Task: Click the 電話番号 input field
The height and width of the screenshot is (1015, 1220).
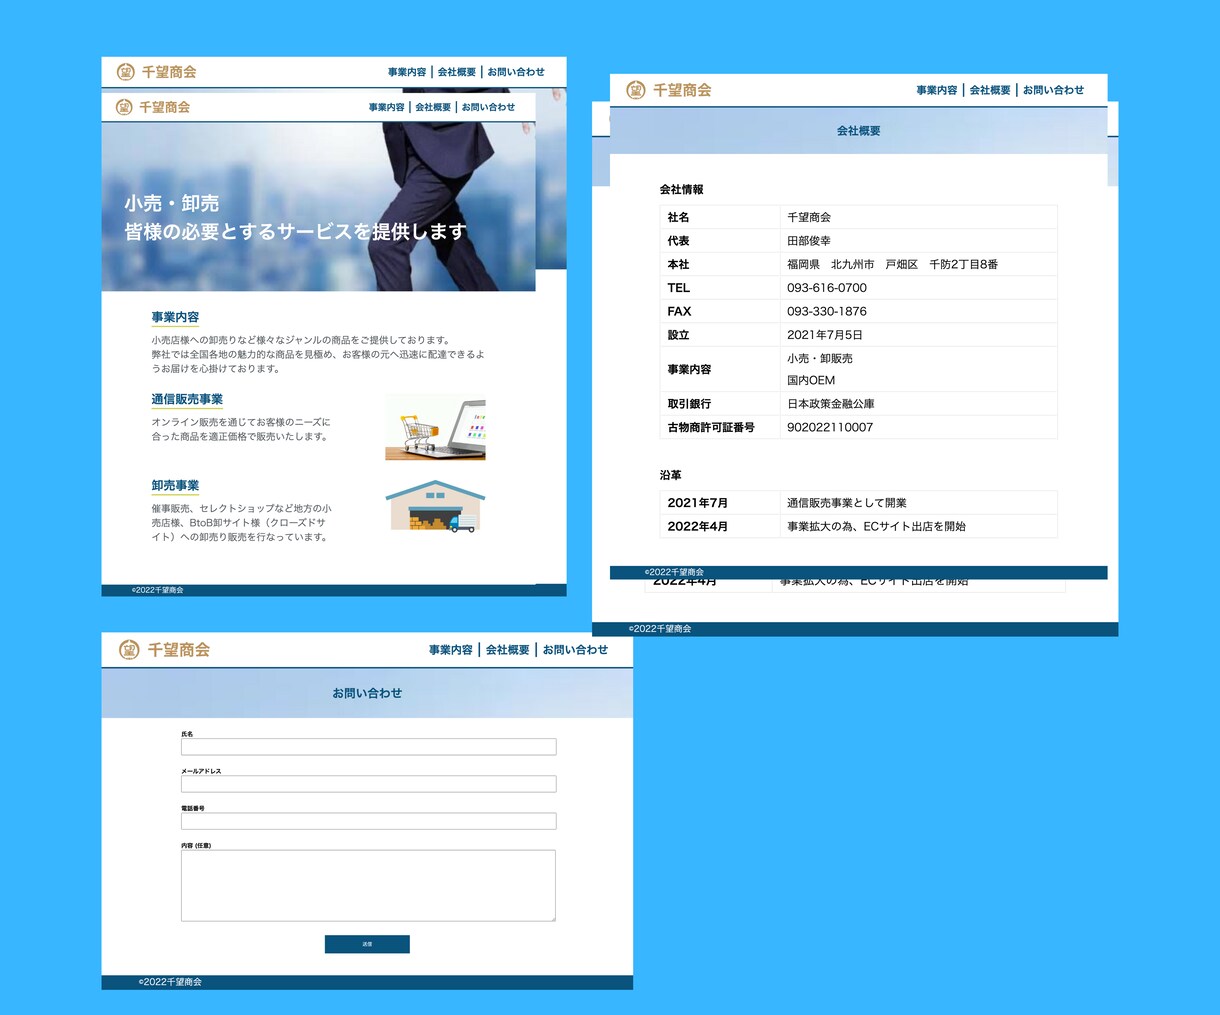Action: (x=368, y=821)
